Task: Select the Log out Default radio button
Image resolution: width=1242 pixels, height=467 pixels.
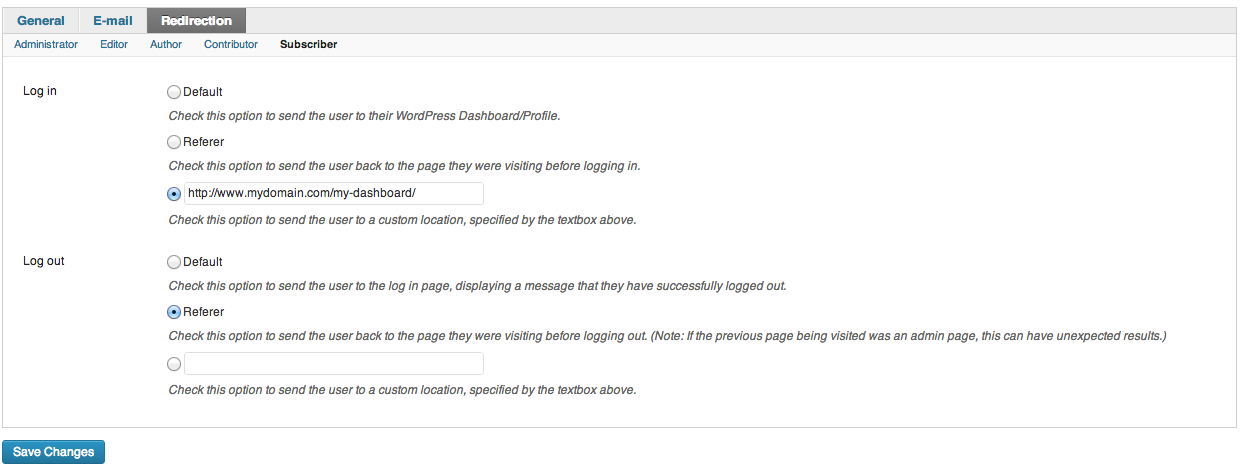Action: click(x=174, y=262)
